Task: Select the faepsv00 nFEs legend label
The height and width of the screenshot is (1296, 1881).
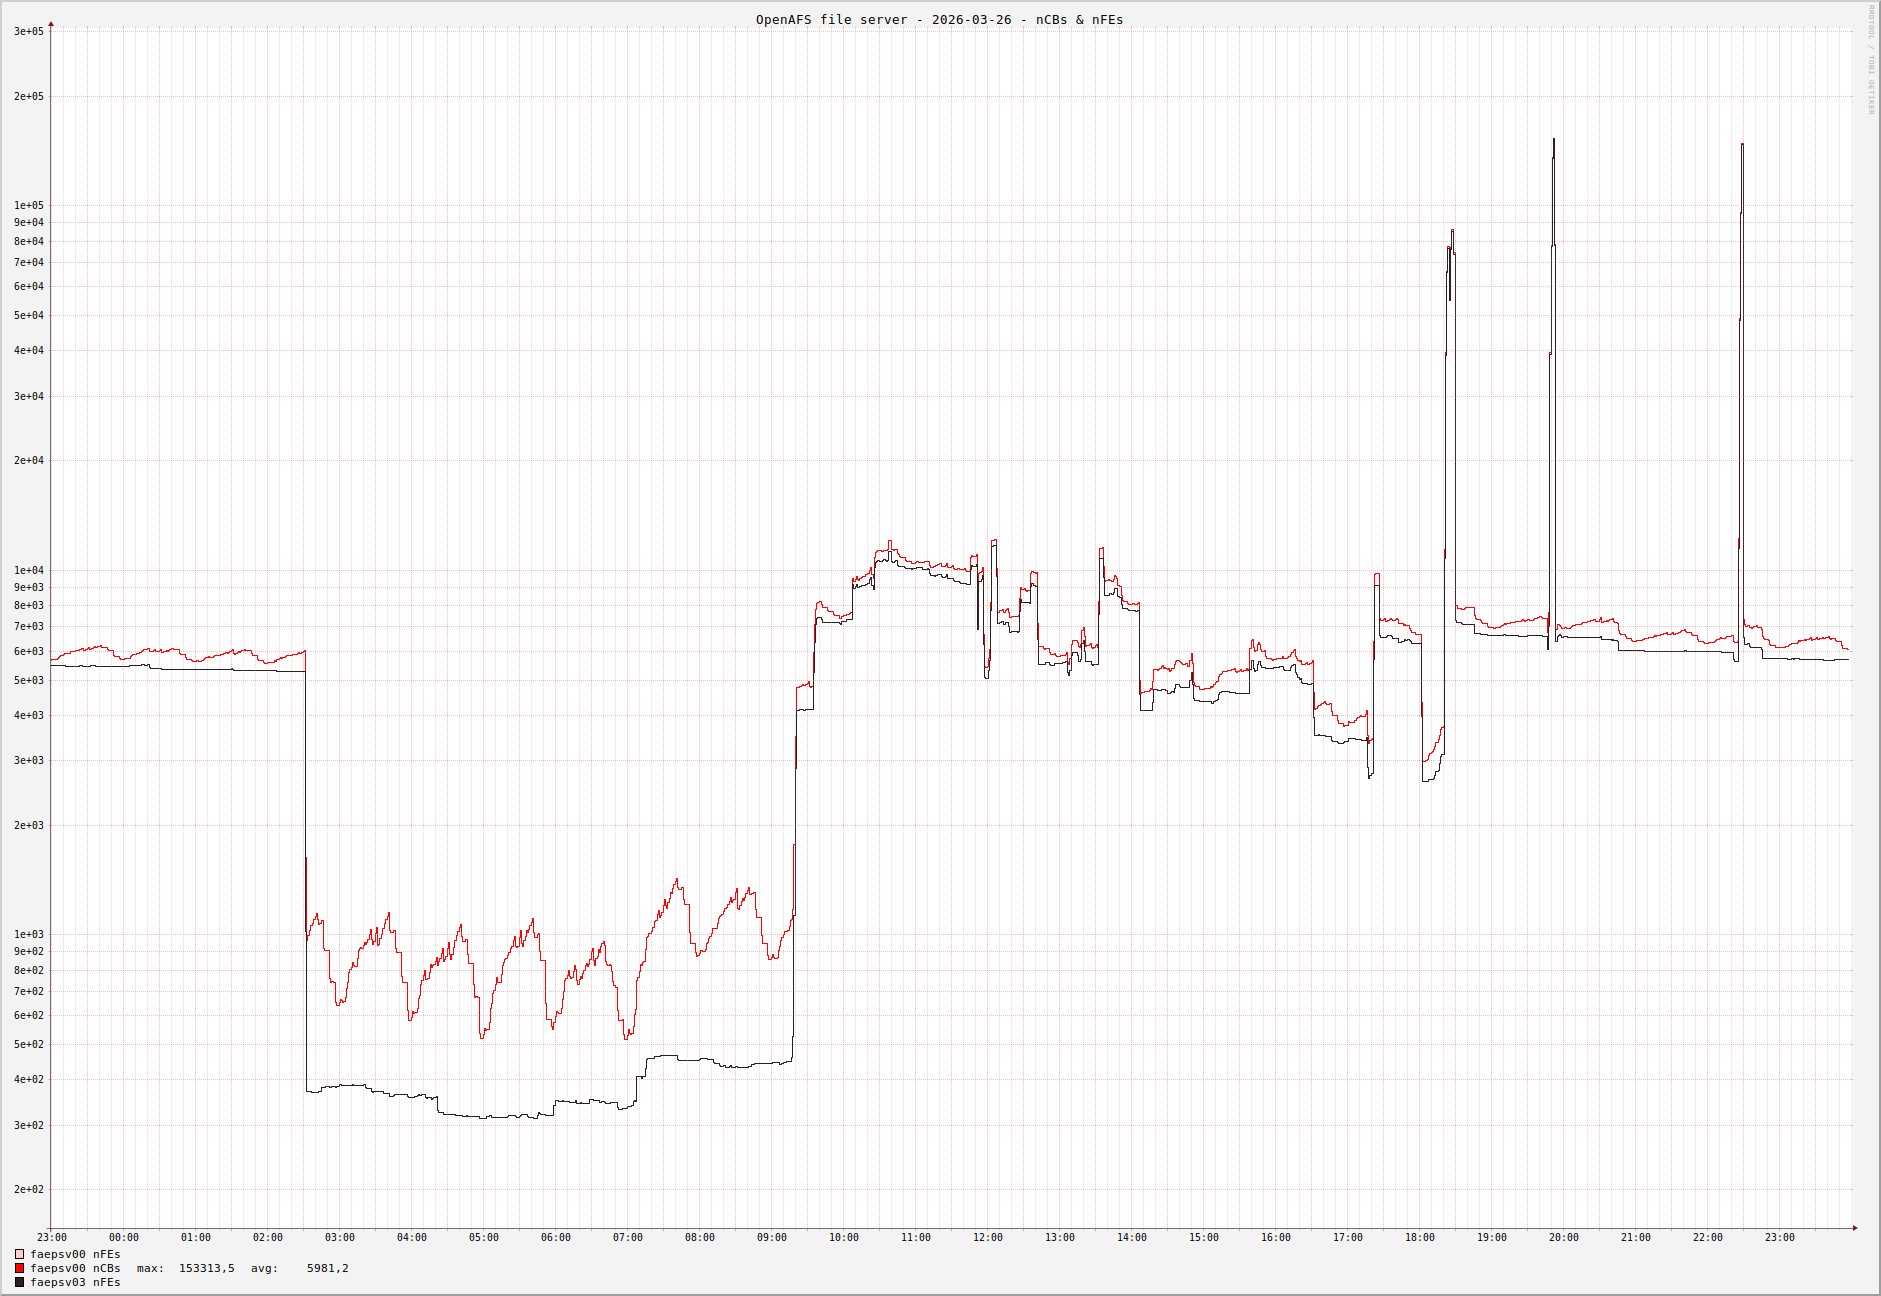Action: click(75, 1254)
